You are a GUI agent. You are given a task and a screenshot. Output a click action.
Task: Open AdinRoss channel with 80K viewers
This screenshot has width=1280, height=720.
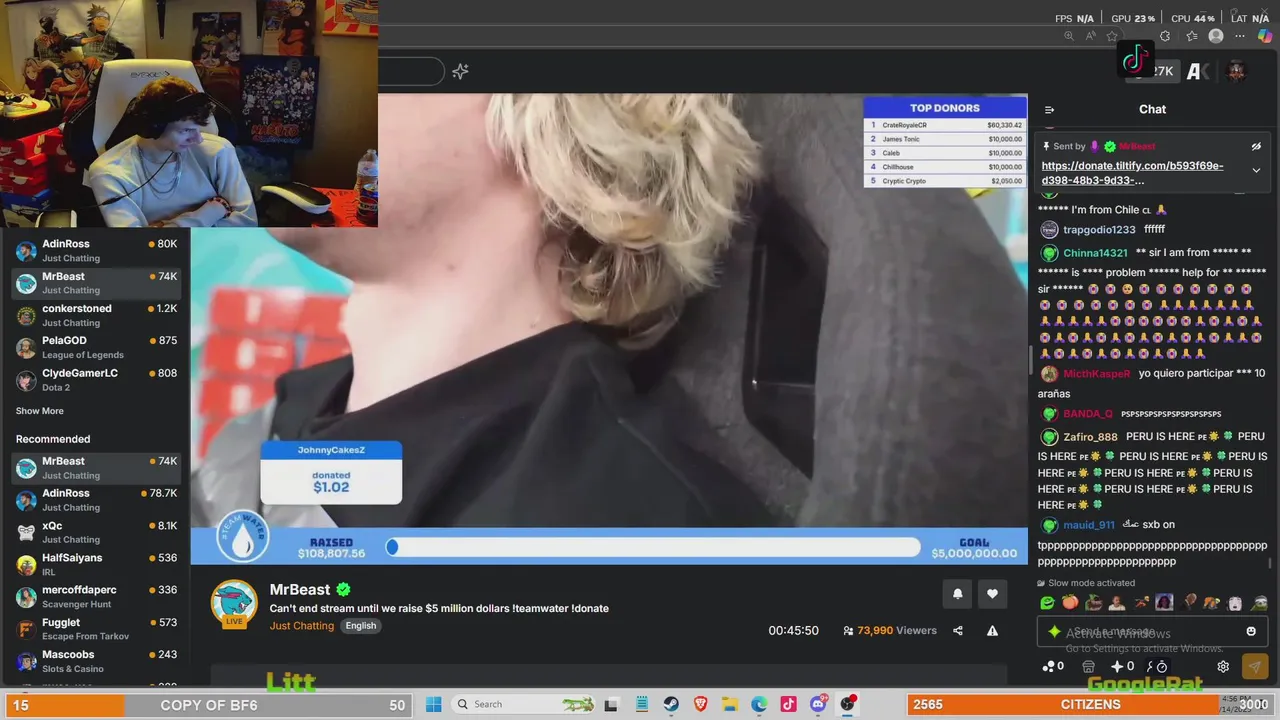[x=95, y=251]
